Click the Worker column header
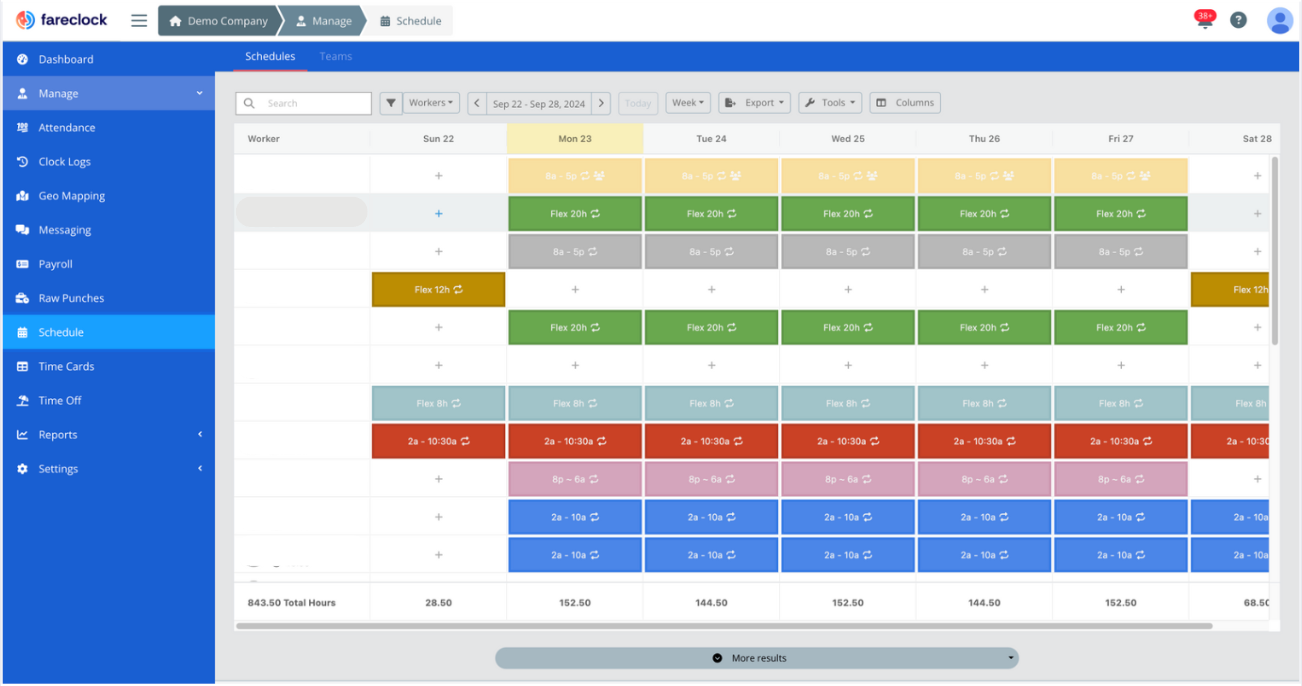1302x686 pixels. (302, 139)
